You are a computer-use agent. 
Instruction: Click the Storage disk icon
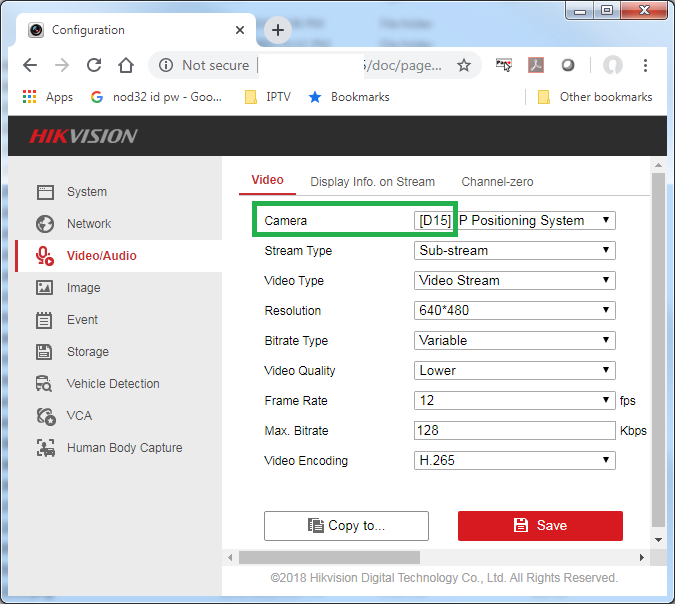[x=45, y=352]
